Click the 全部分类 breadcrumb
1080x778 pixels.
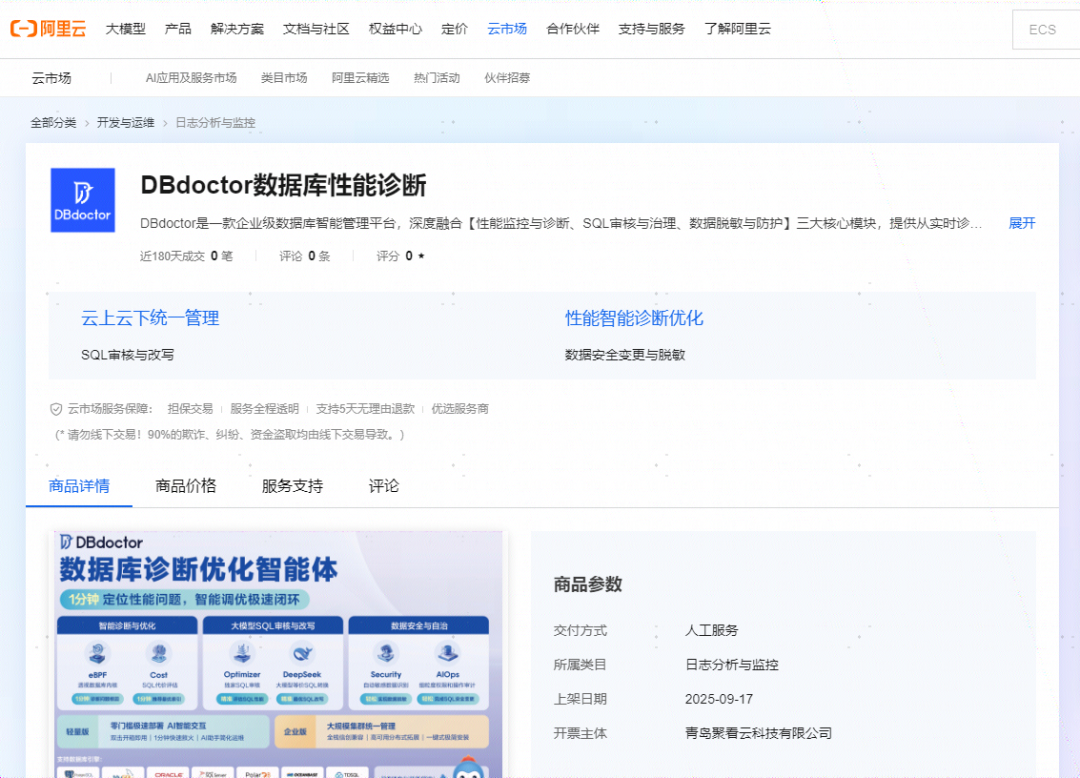pos(53,123)
